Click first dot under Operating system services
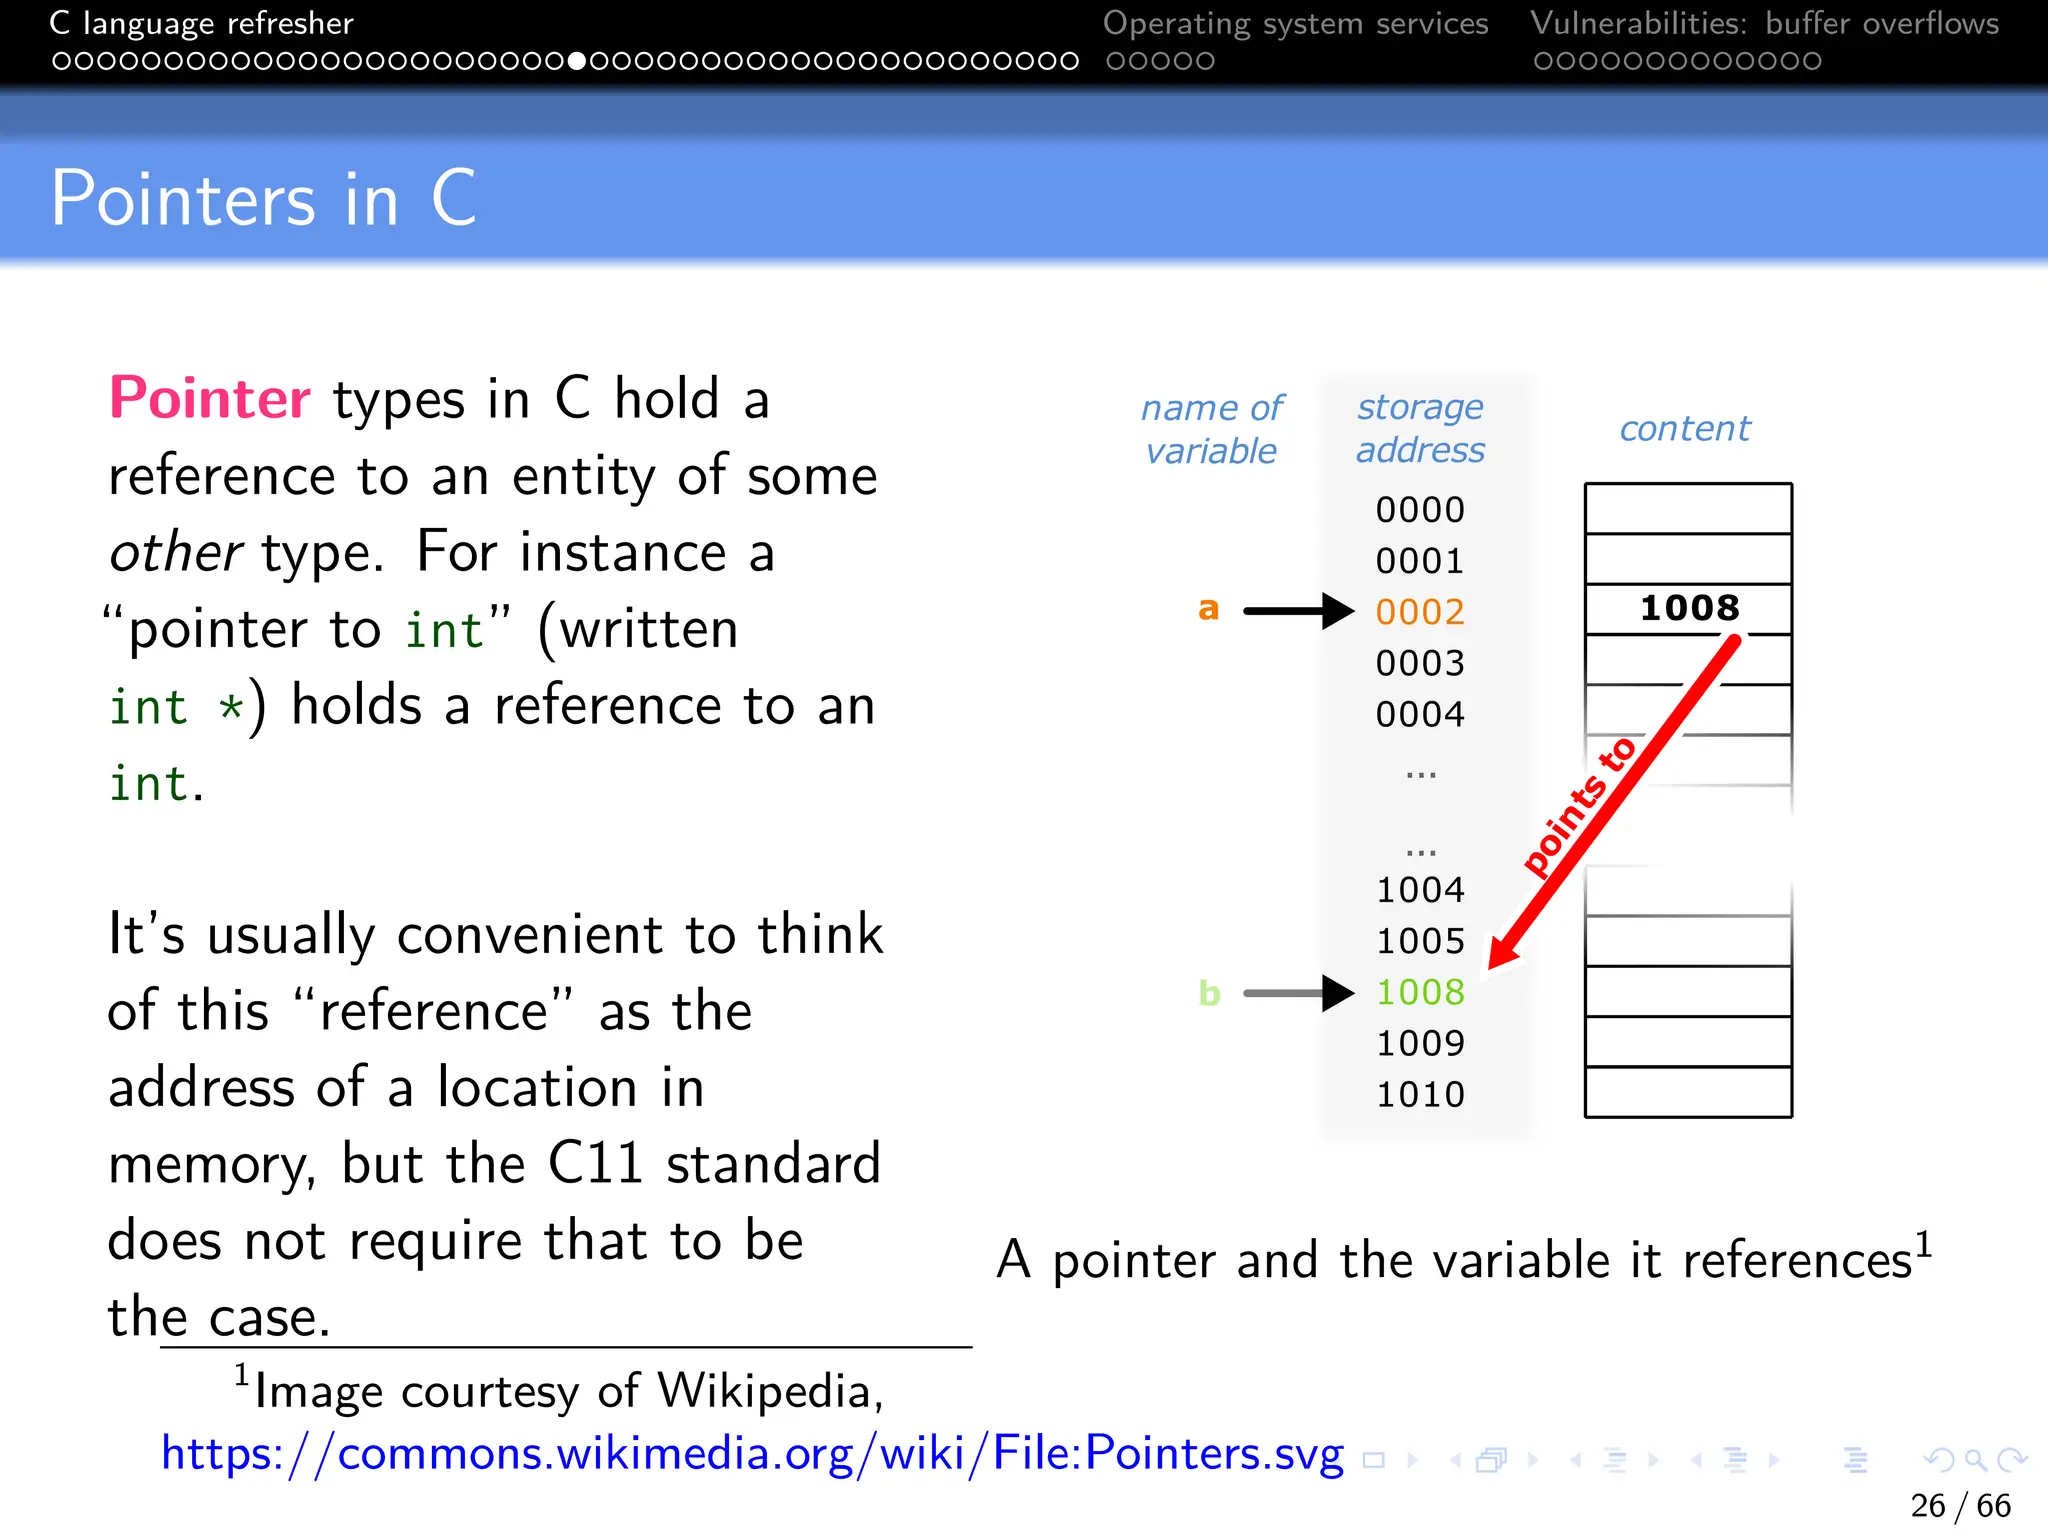The image size is (2048, 1536). click(1116, 61)
